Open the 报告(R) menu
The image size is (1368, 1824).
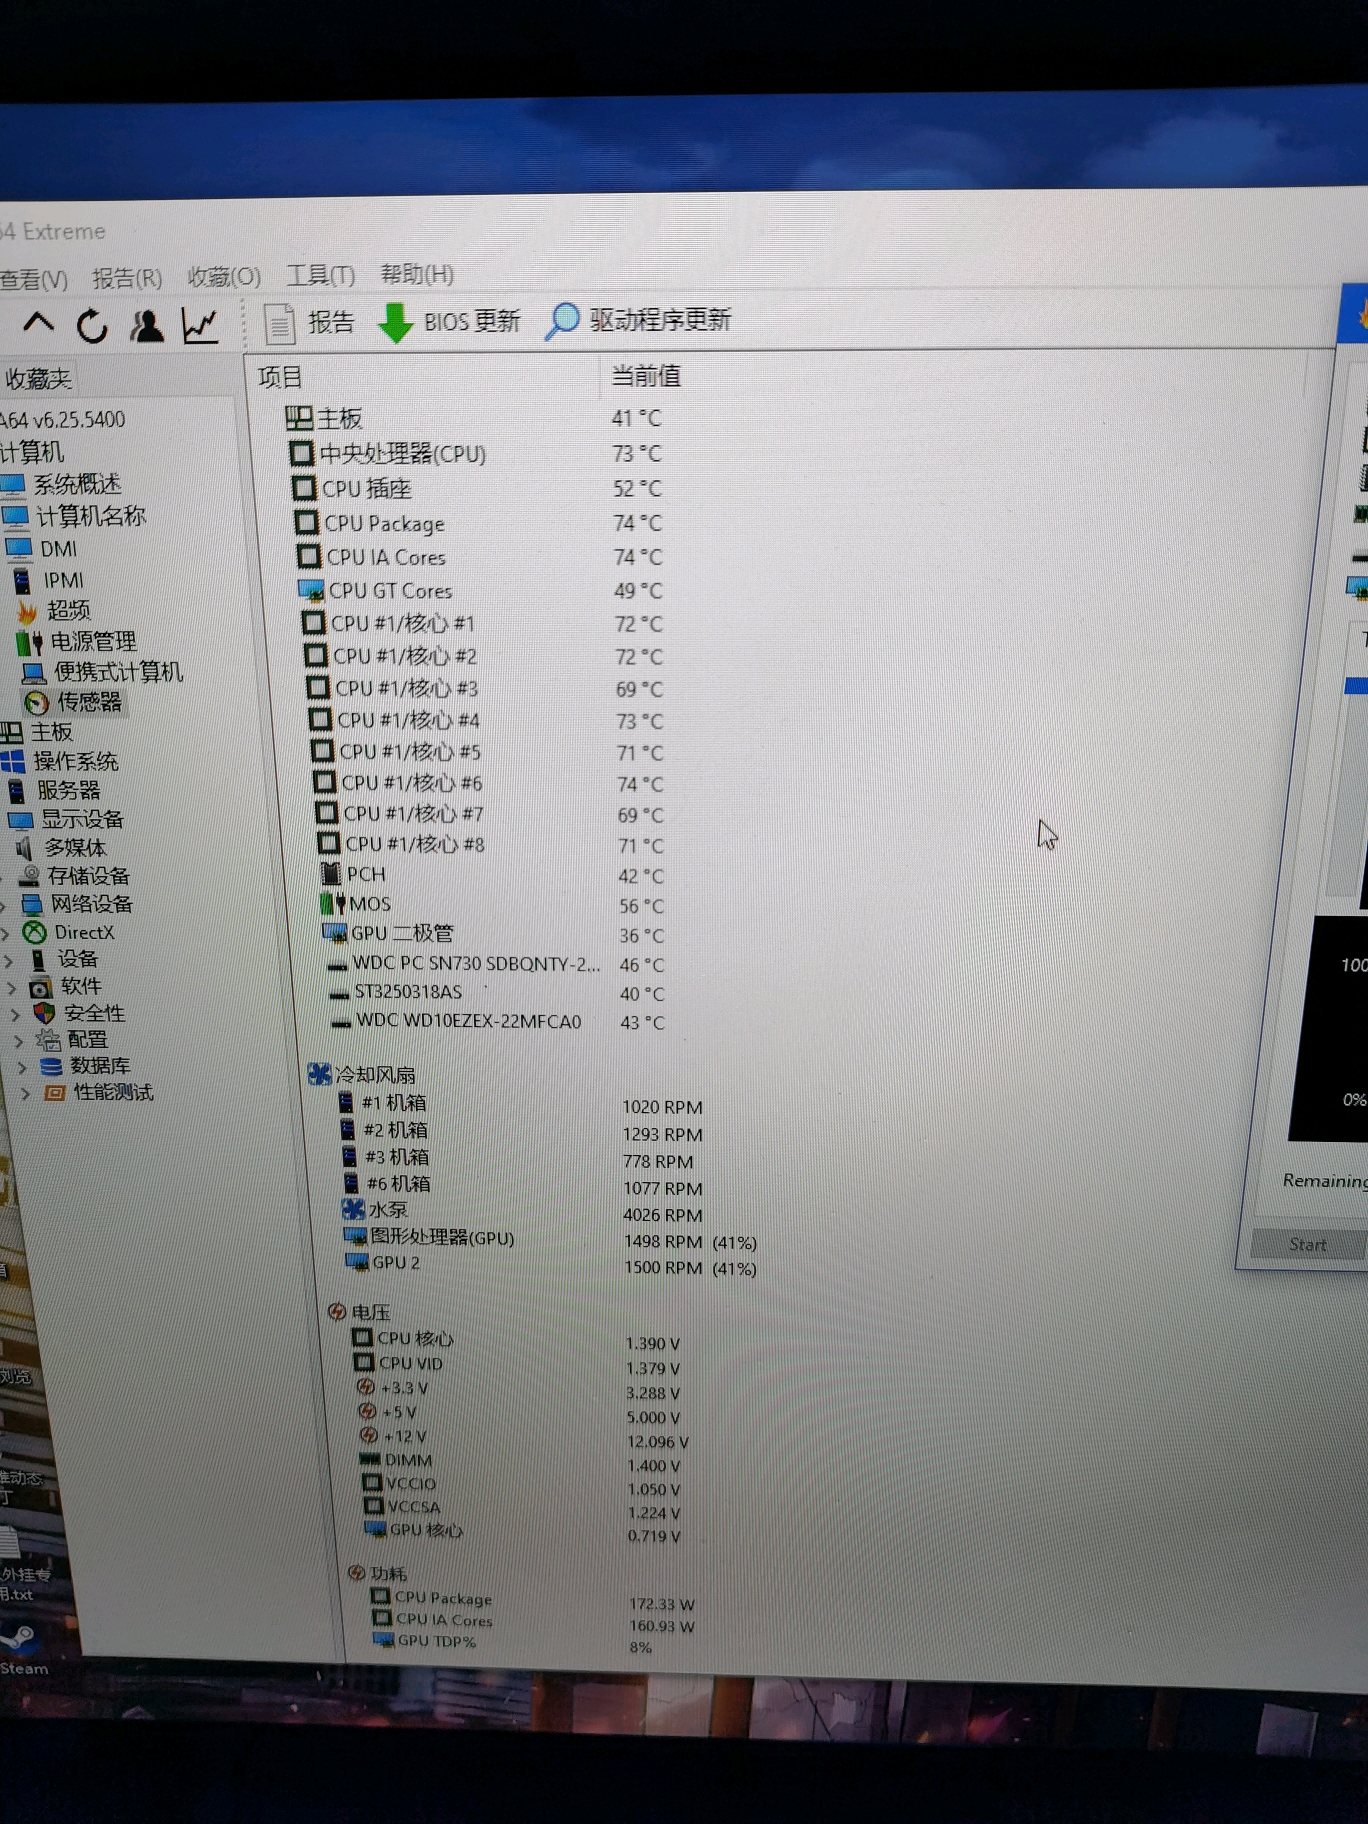pyautogui.click(x=127, y=278)
